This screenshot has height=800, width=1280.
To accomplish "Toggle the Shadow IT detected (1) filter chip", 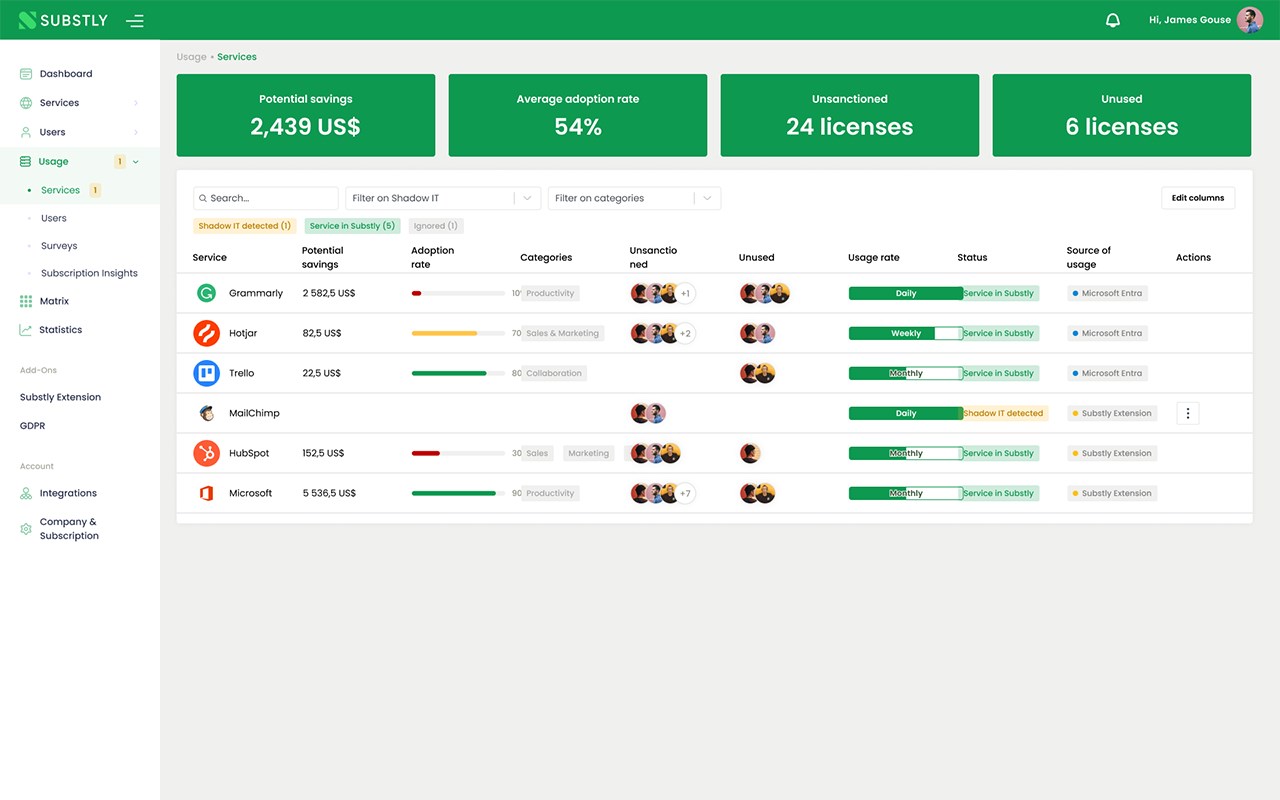I will pyautogui.click(x=245, y=226).
